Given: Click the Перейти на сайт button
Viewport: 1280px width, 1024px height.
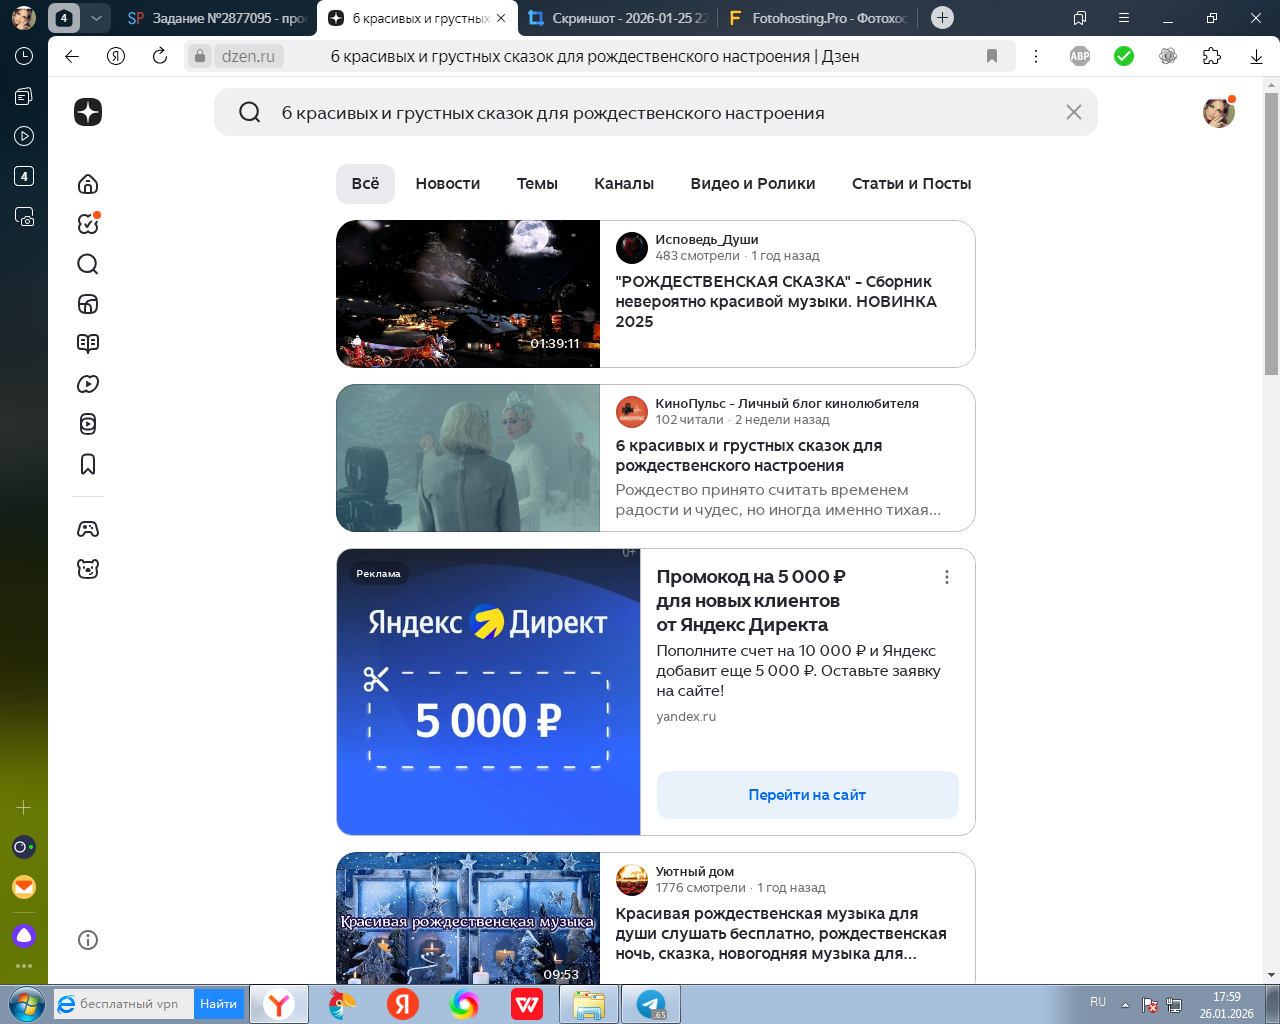Looking at the screenshot, I should pyautogui.click(x=807, y=795).
